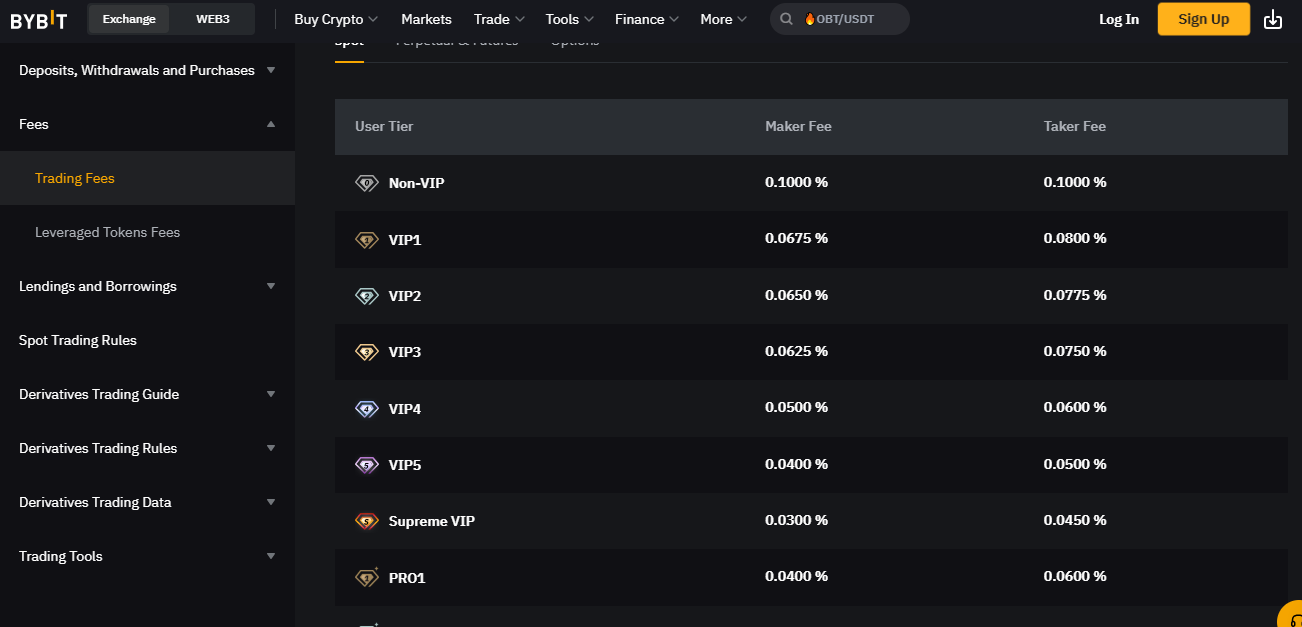Click VIP2 maker fee 0.0650 %
This screenshot has width=1302, height=627.
(796, 295)
